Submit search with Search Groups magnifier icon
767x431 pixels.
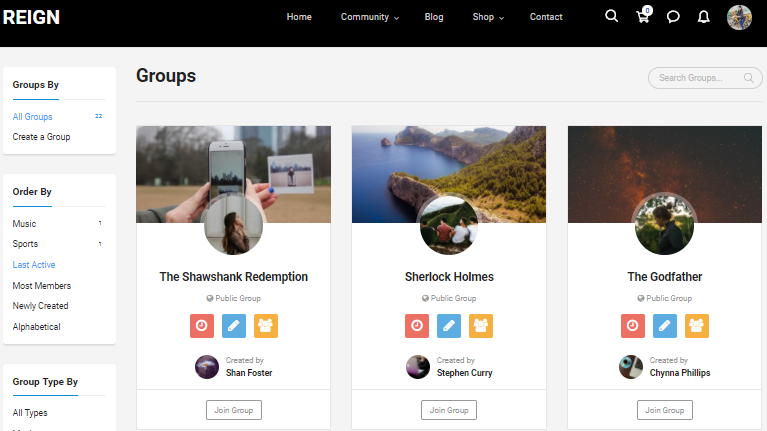coord(748,78)
